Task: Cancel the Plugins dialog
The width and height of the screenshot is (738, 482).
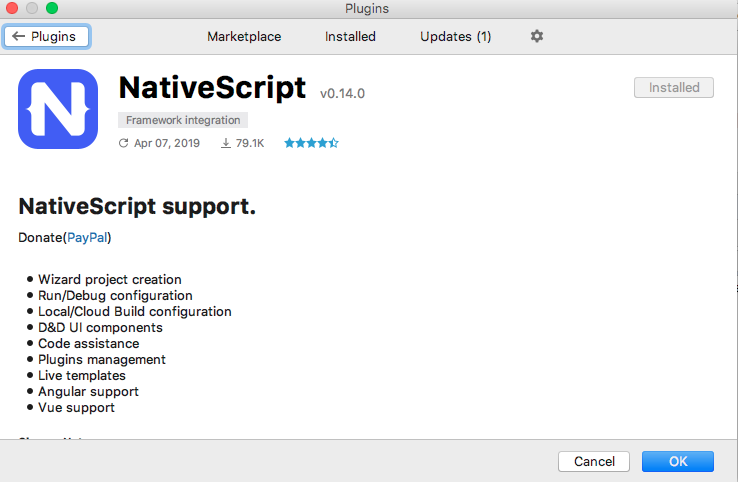Action: 594,461
